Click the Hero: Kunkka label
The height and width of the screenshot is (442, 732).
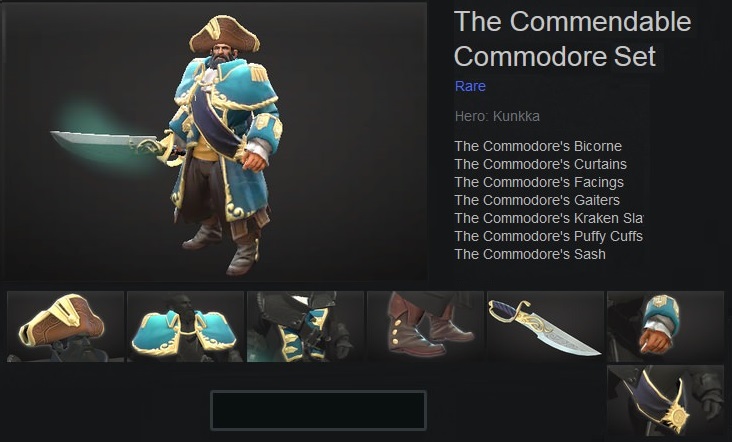[x=497, y=116]
